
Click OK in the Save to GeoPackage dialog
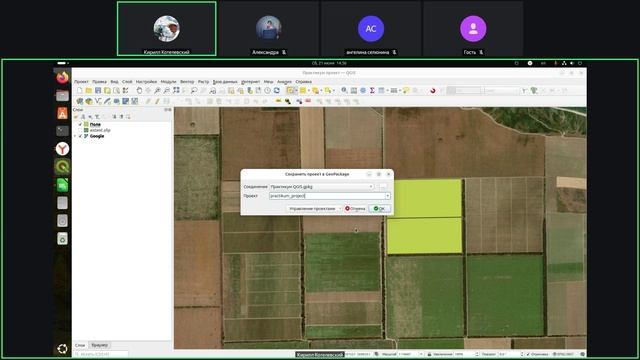380,209
